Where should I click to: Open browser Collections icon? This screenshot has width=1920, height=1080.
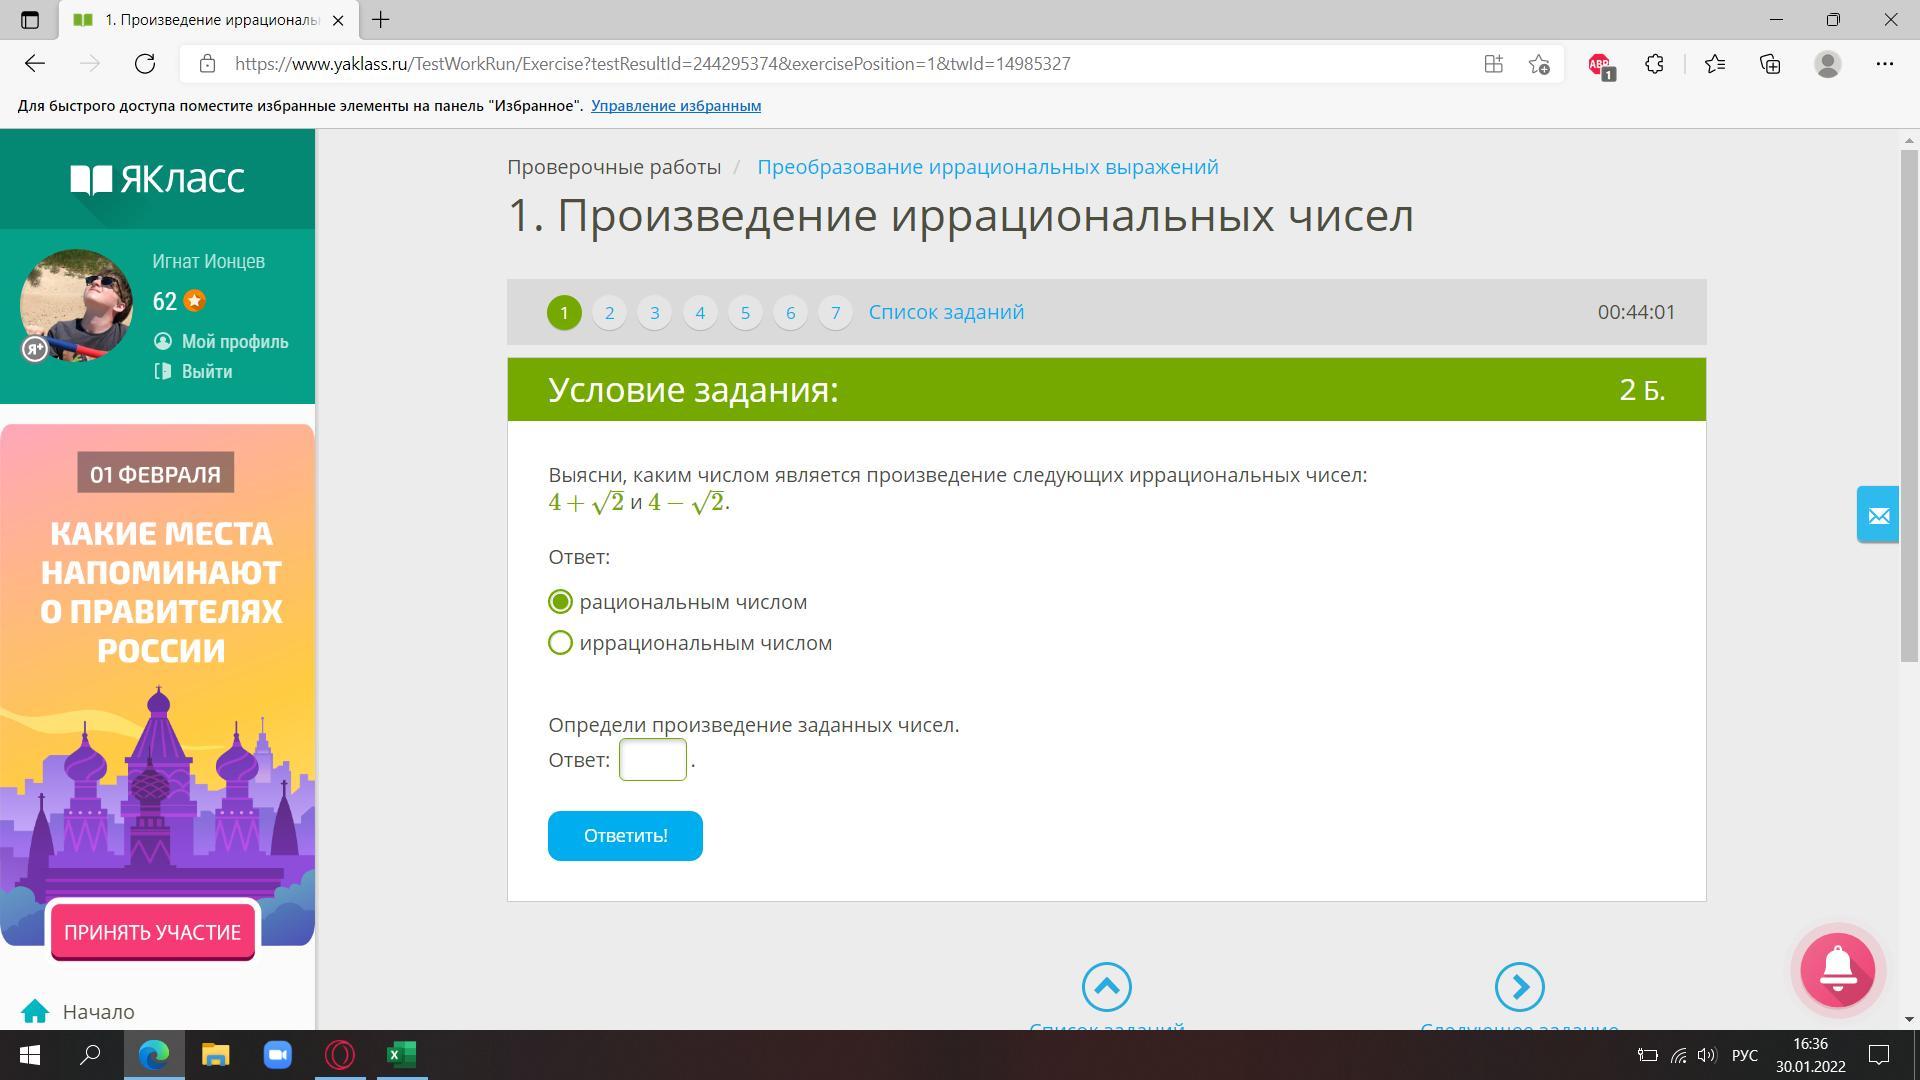1770,64
